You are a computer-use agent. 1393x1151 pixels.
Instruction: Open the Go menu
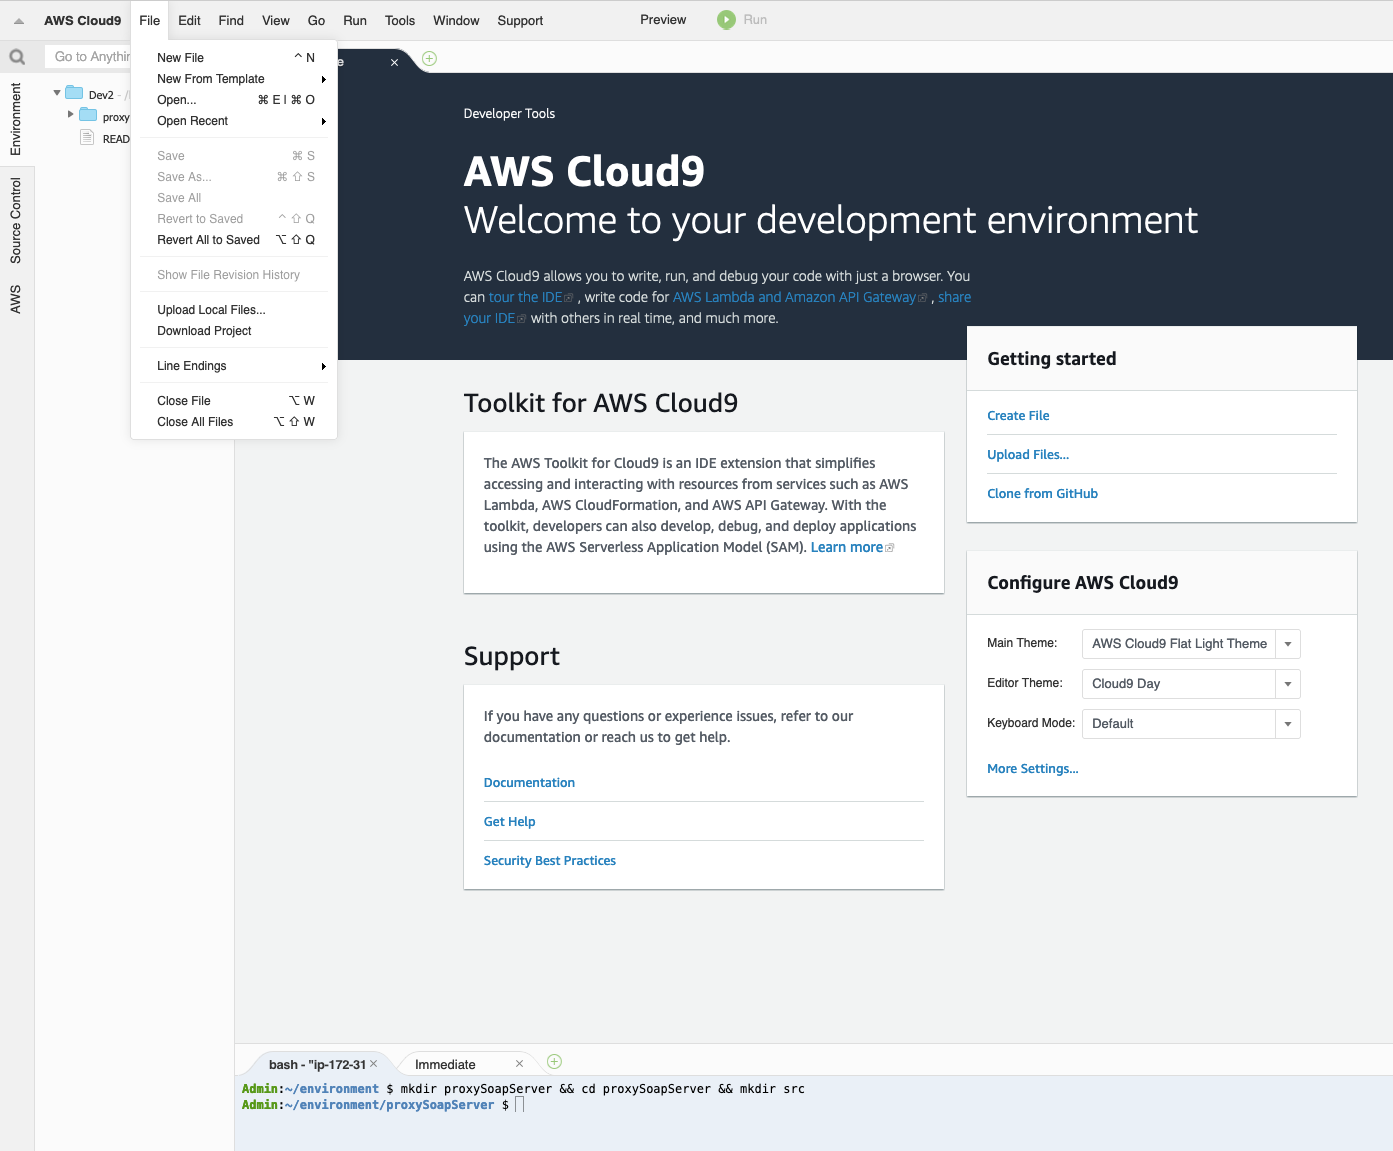(316, 20)
